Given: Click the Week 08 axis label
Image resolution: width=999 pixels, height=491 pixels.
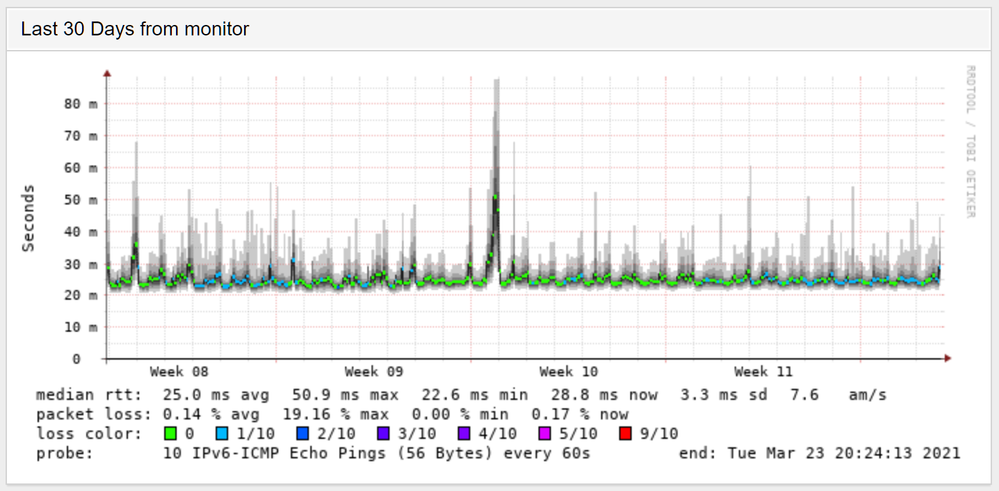Looking at the screenshot, I should [x=179, y=371].
